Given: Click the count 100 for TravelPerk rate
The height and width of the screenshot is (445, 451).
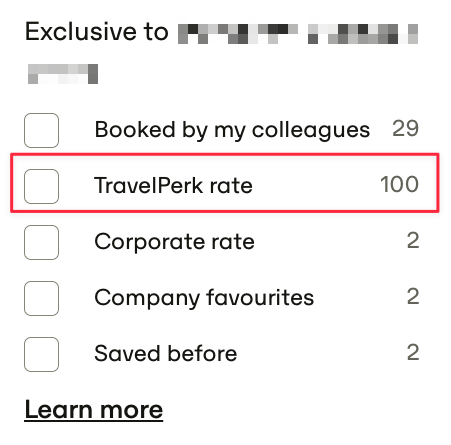Looking at the screenshot, I should point(399,184).
